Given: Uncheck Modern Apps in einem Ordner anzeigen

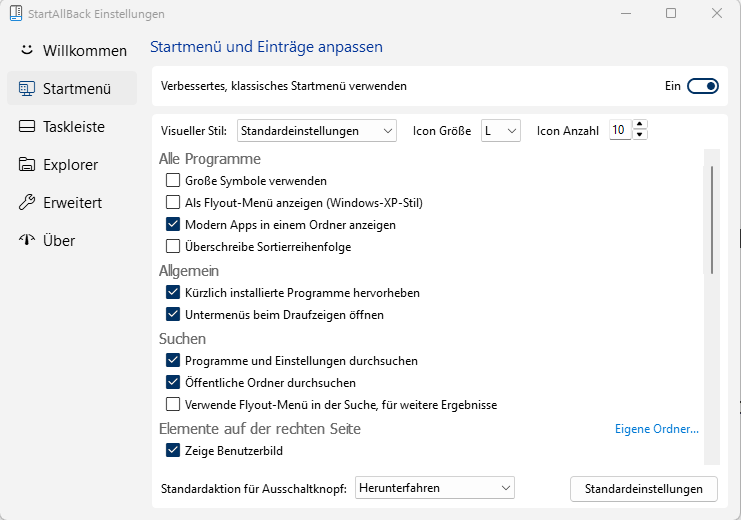Looking at the screenshot, I should tap(173, 225).
